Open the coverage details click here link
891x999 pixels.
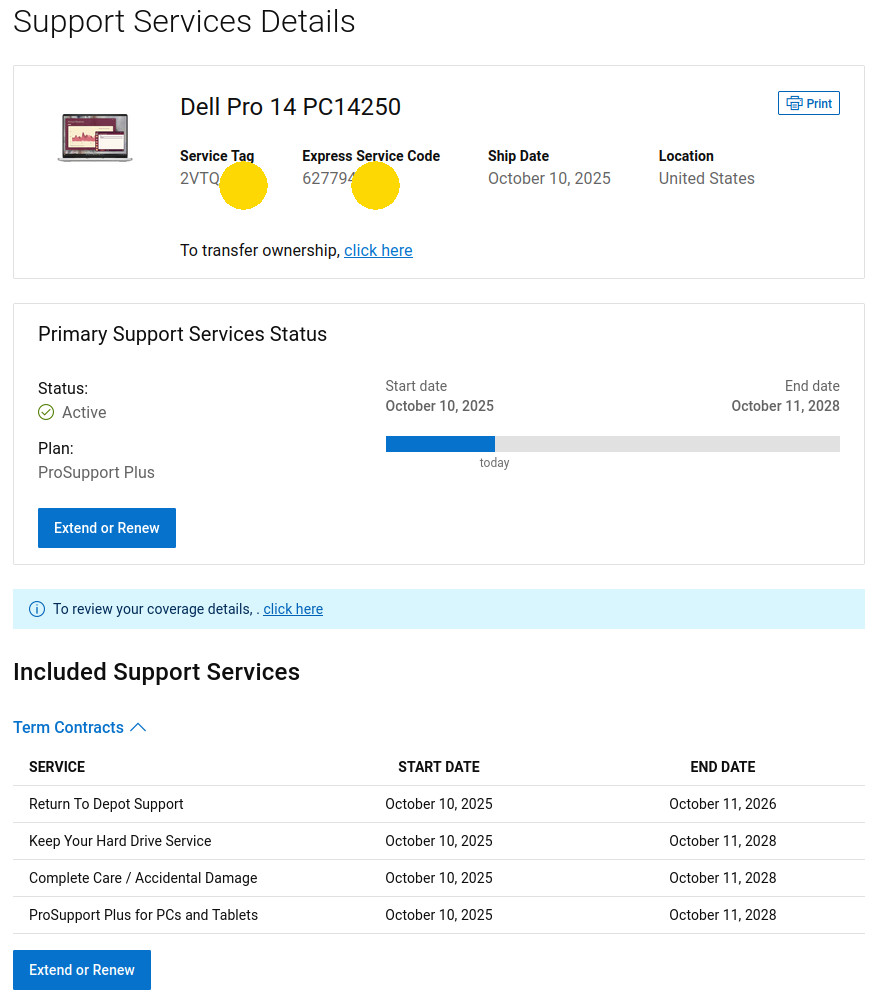293,609
